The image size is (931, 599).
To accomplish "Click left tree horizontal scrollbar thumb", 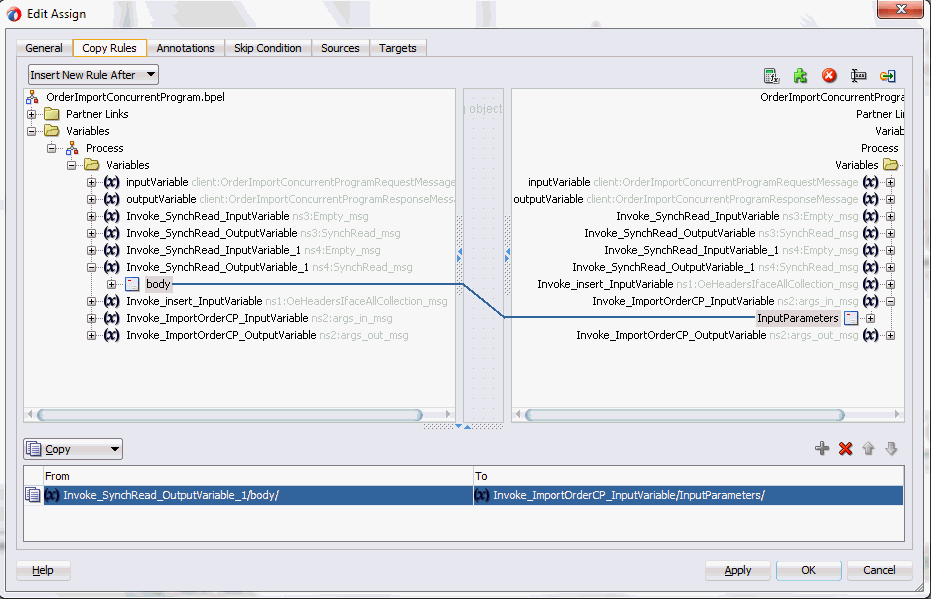I will [x=229, y=414].
